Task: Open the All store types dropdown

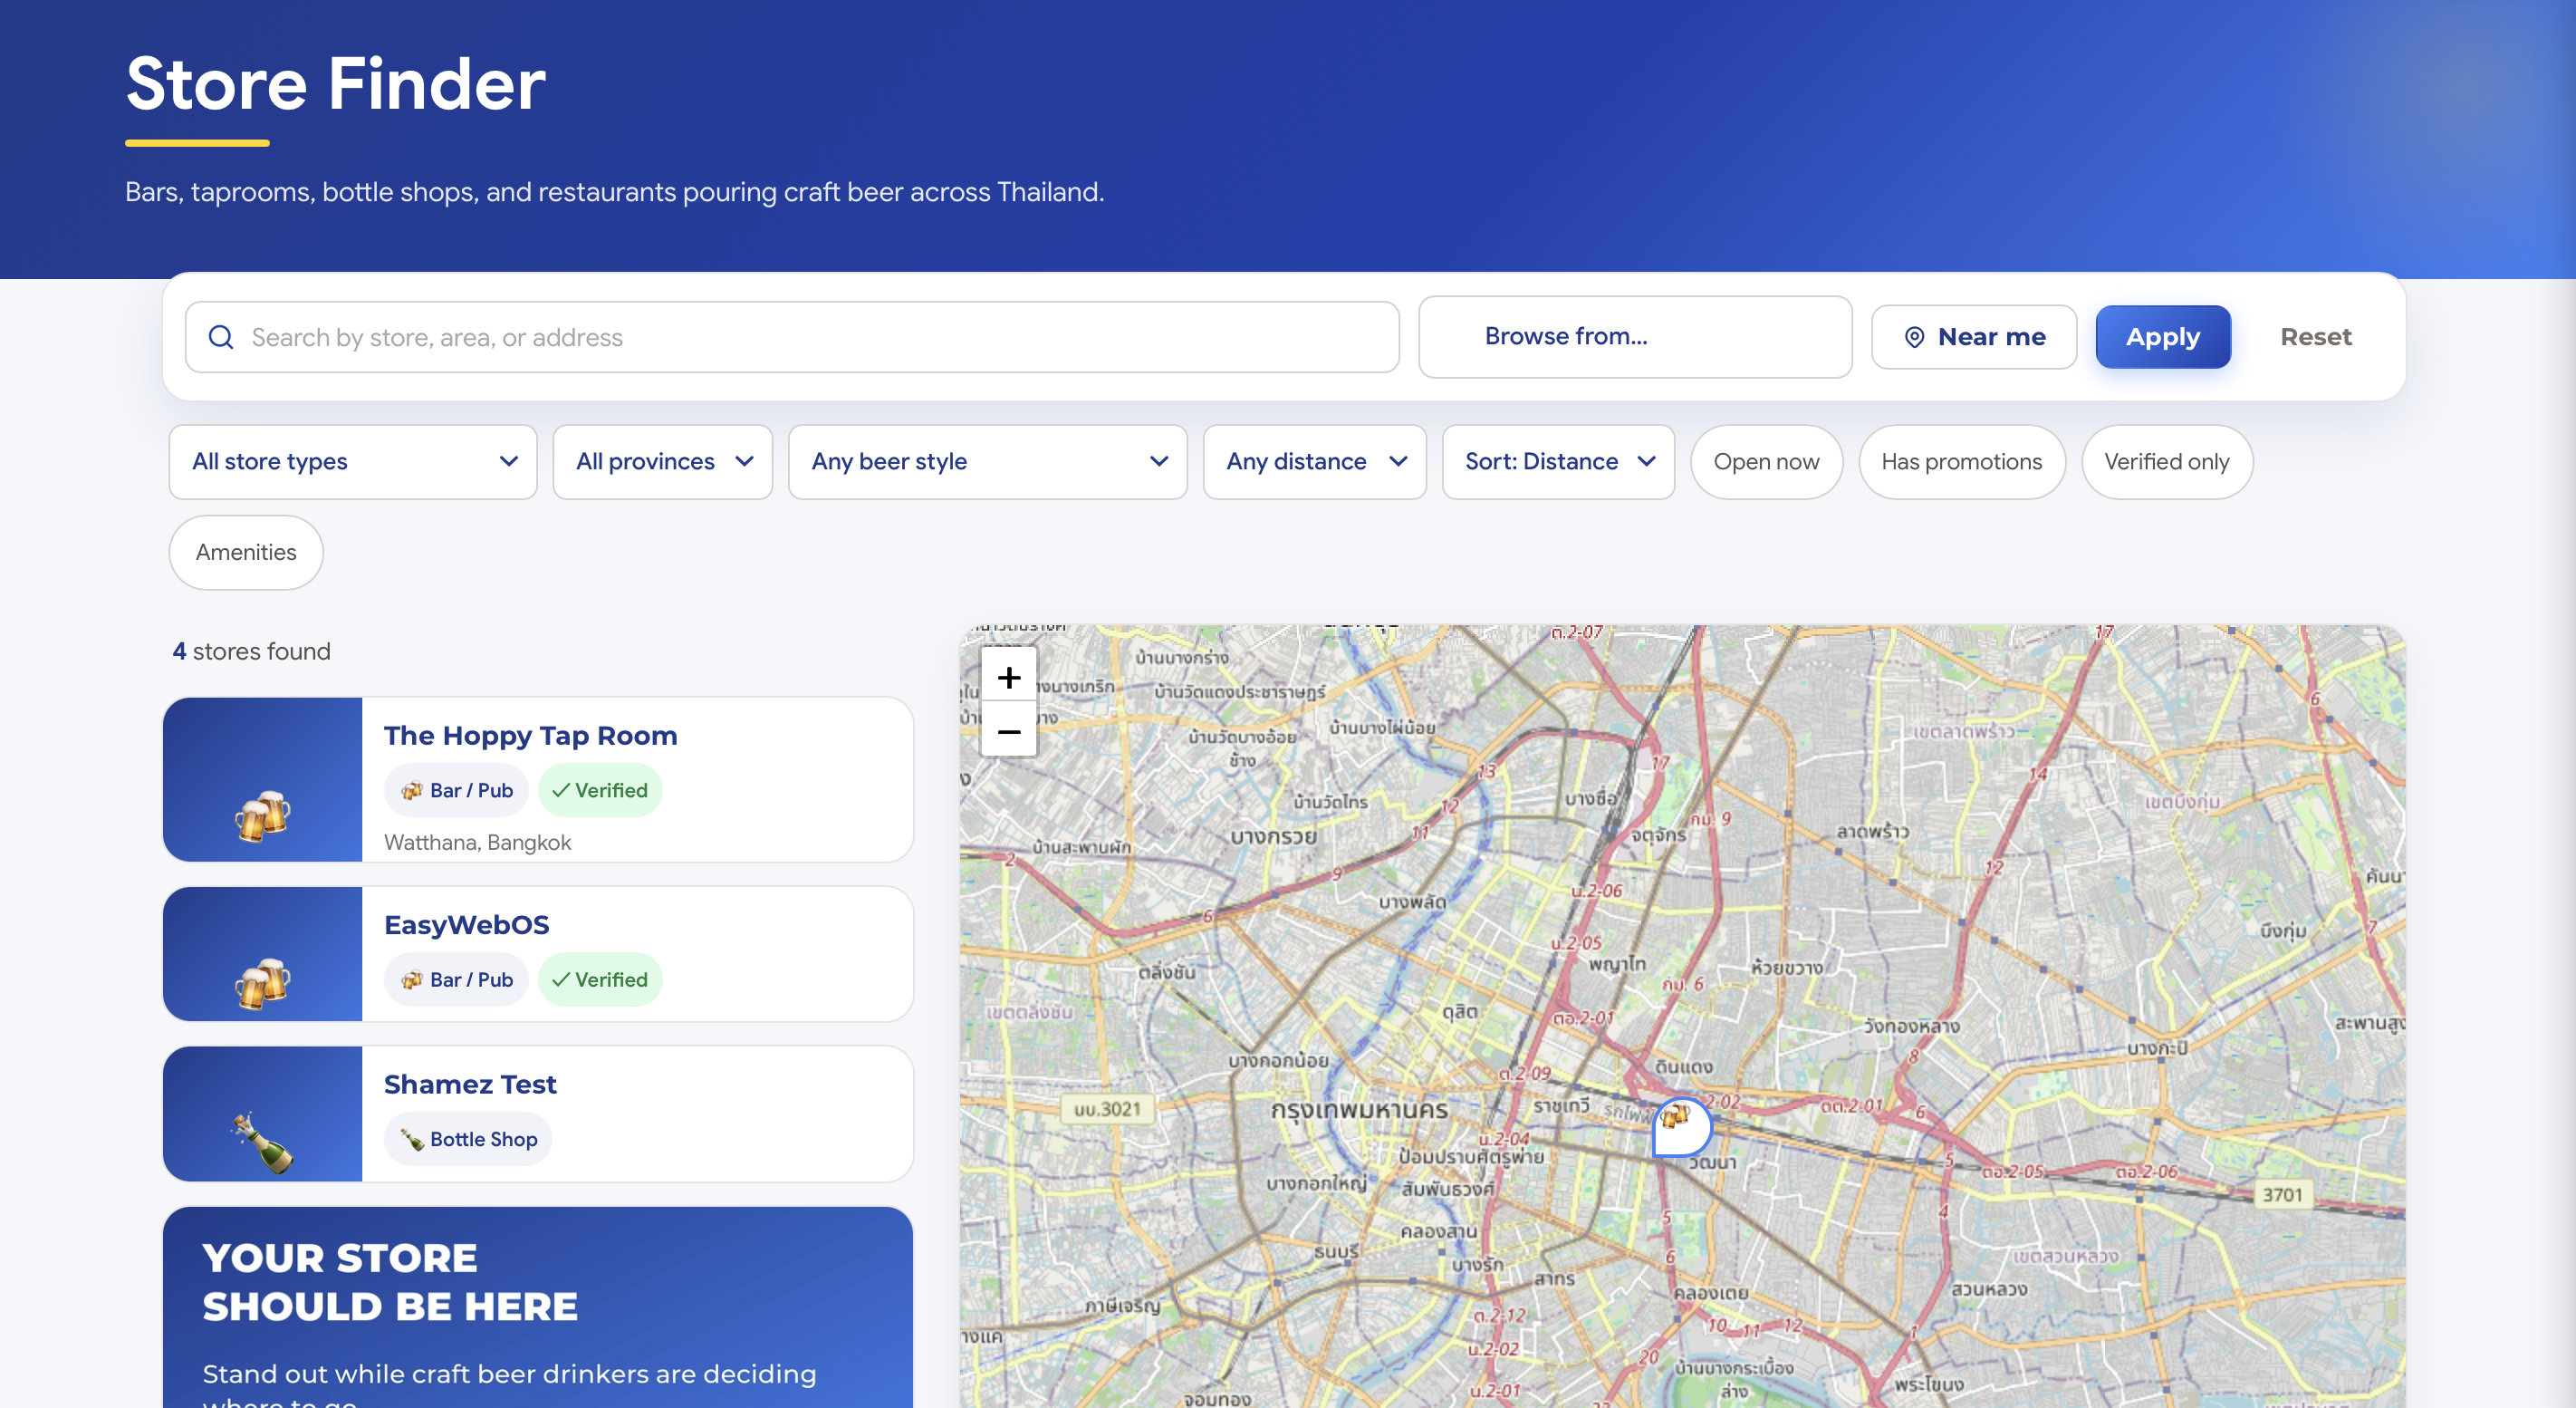Action: tap(353, 461)
